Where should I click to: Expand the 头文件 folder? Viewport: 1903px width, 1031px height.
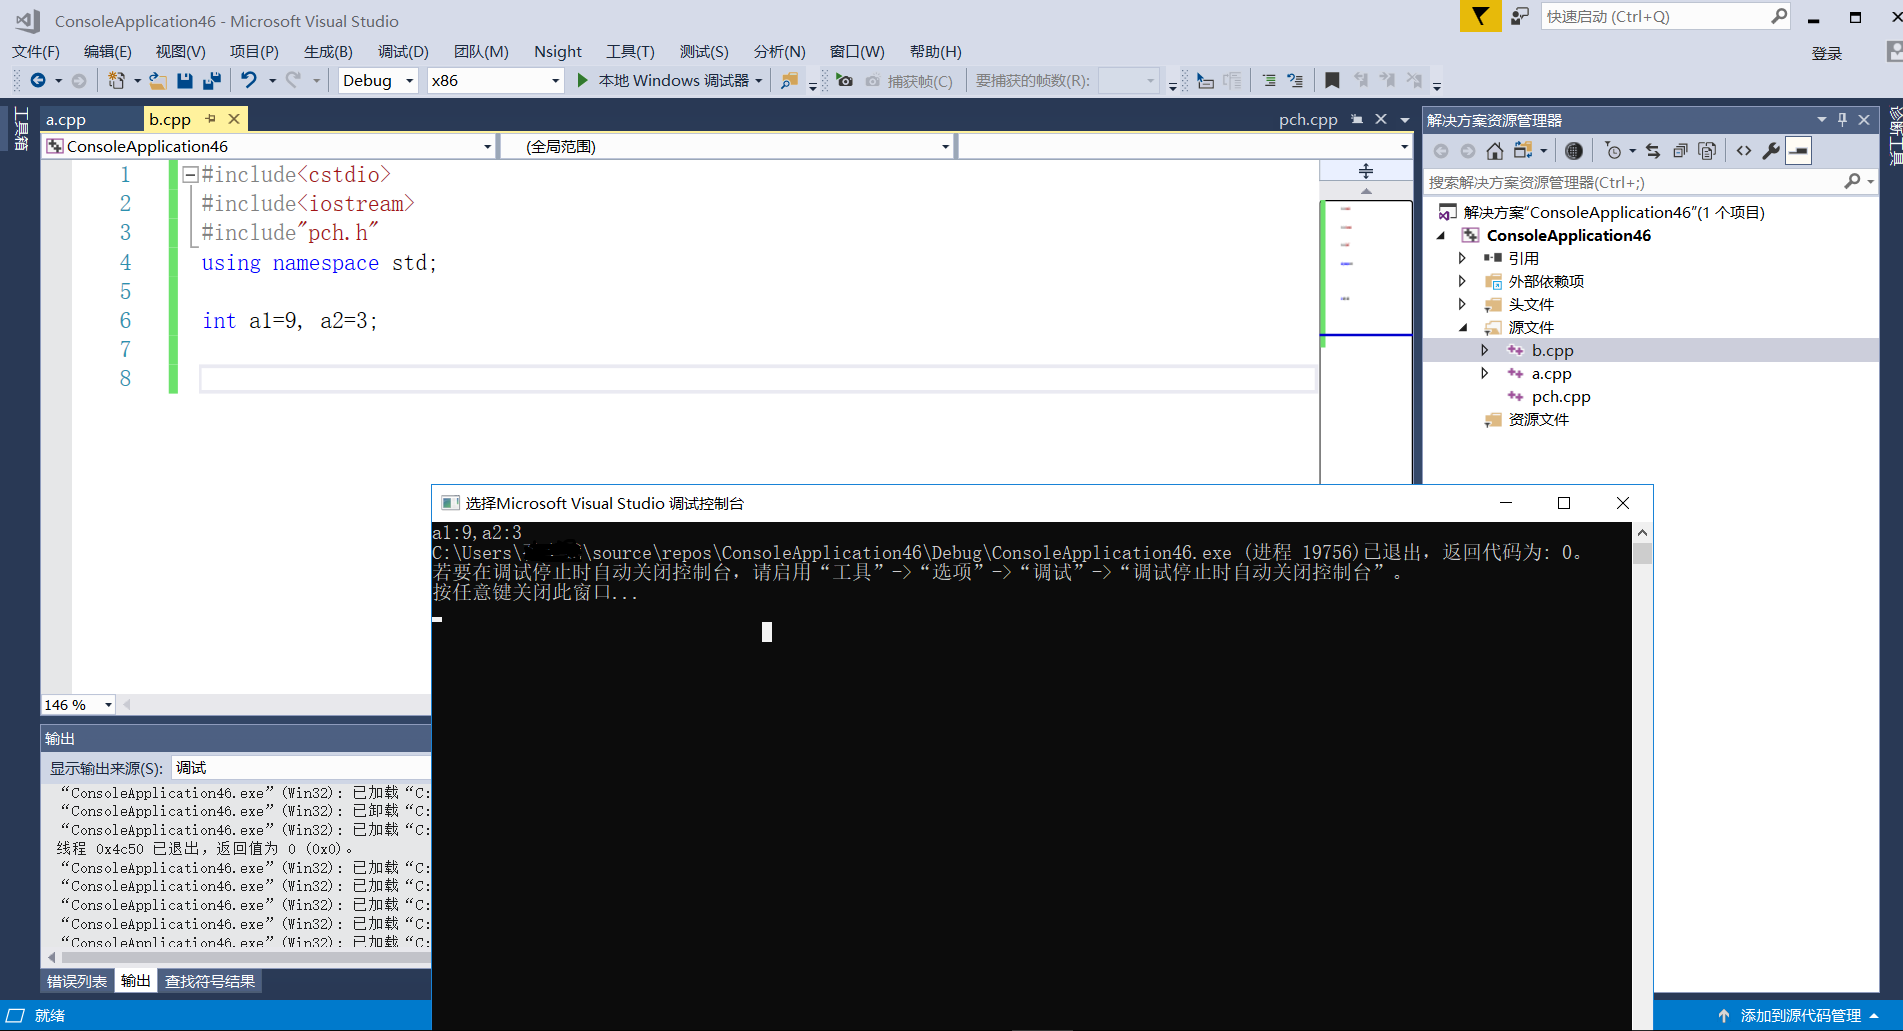1463,304
